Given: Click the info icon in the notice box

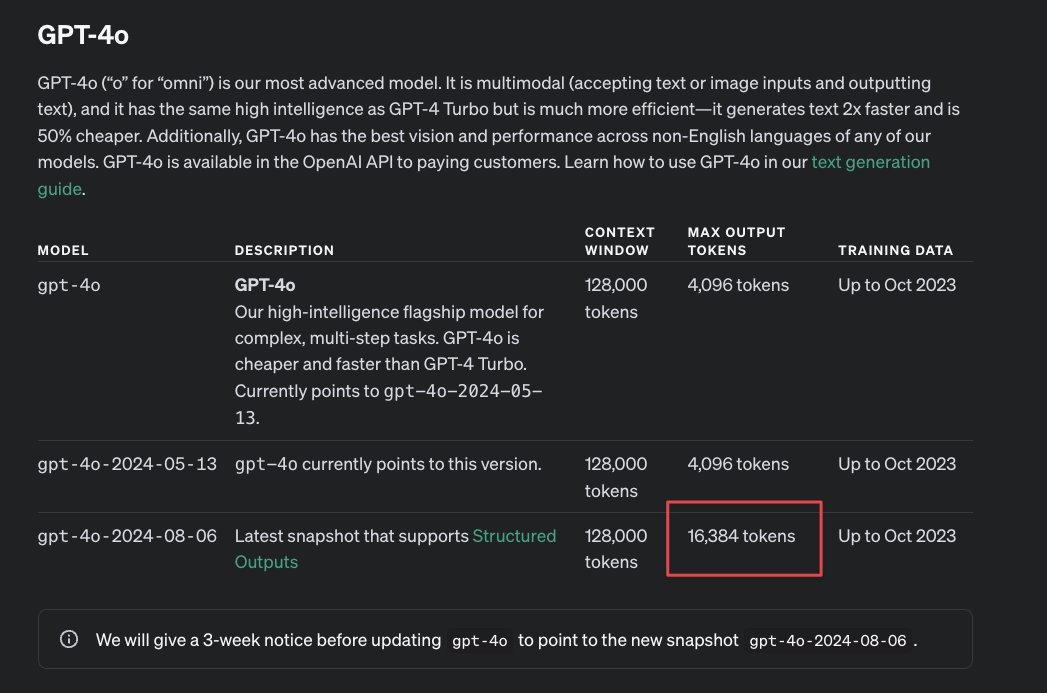Looking at the screenshot, I should [x=69, y=639].
